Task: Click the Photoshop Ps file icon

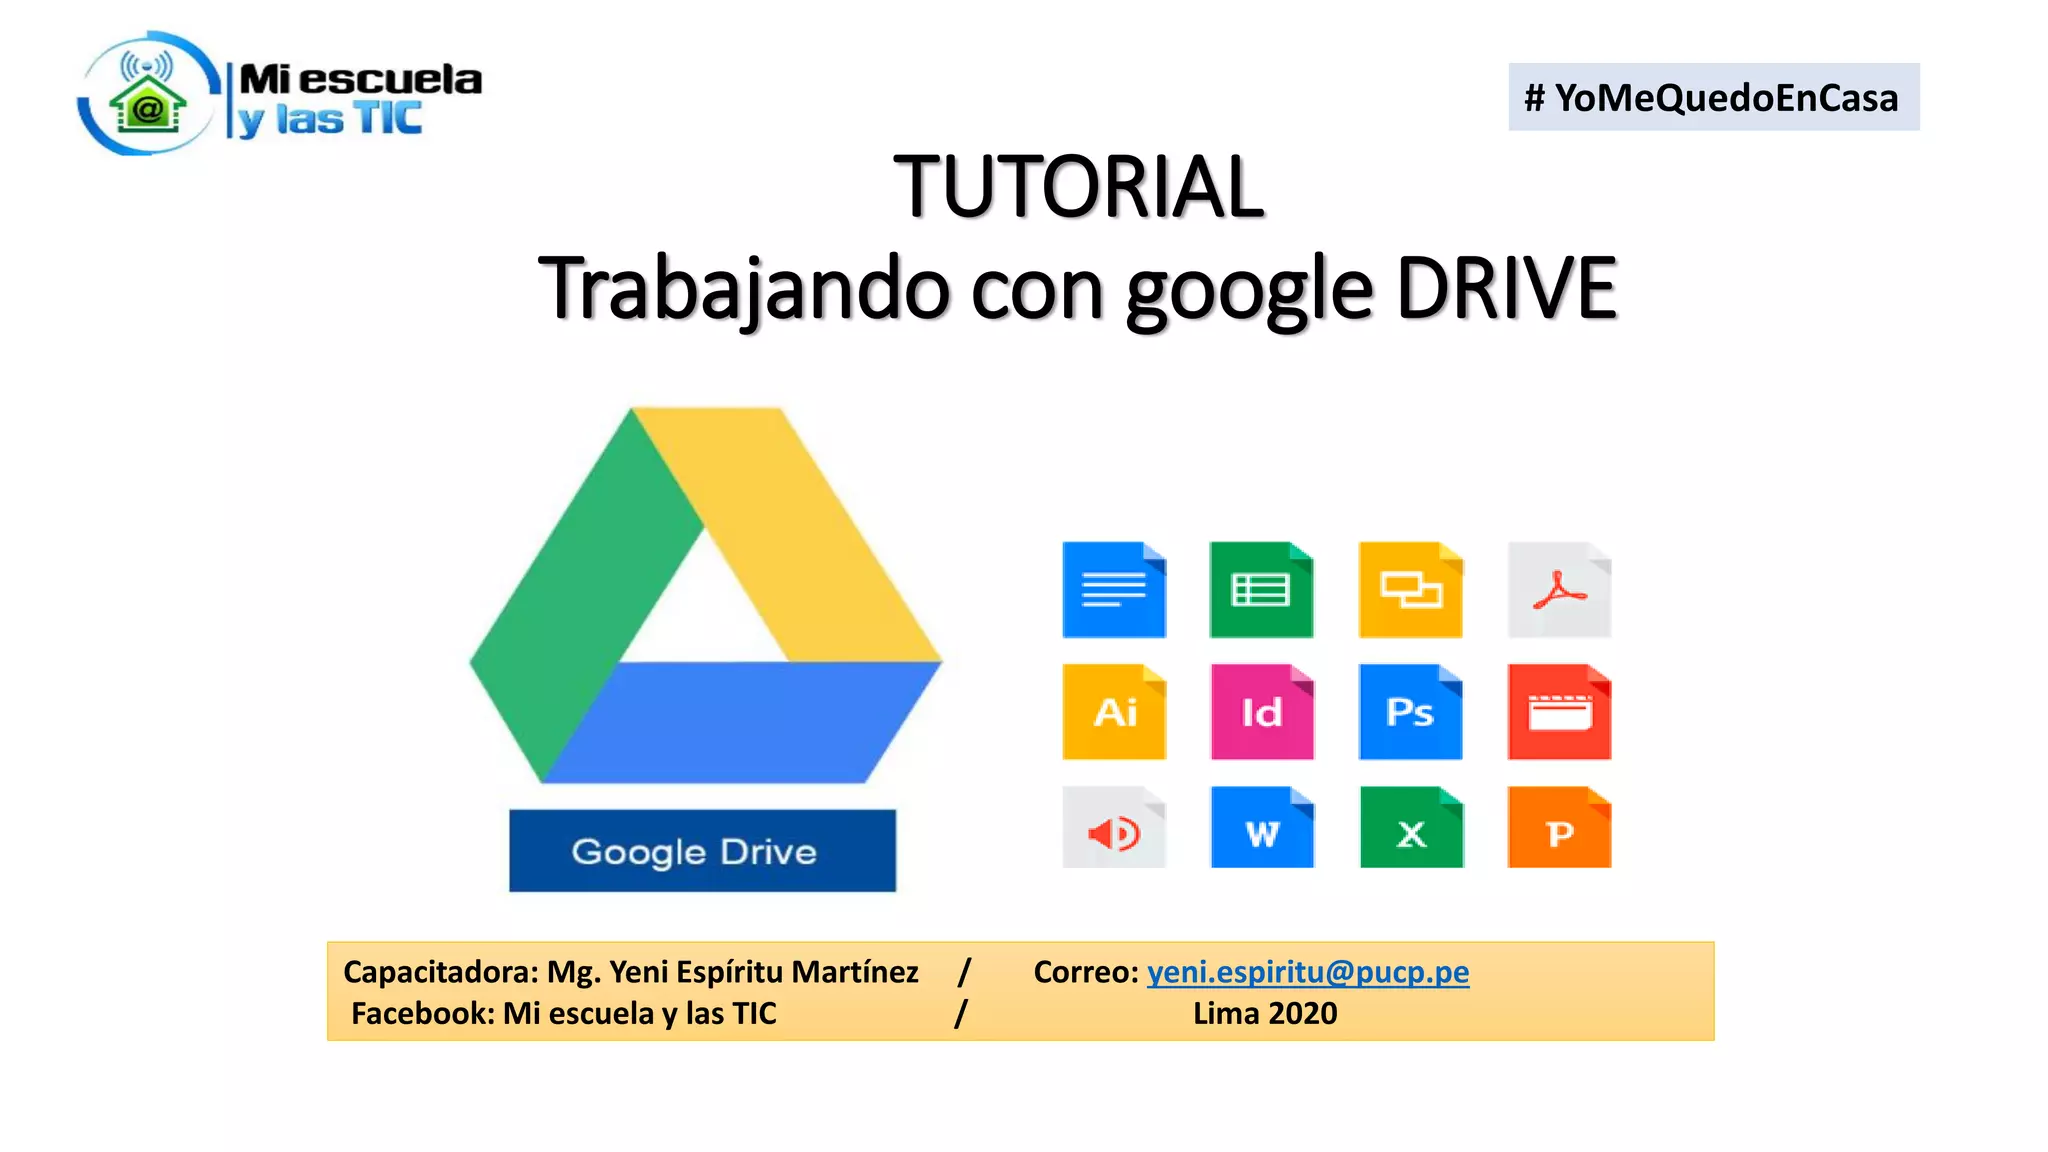Action: point(1410,712)
